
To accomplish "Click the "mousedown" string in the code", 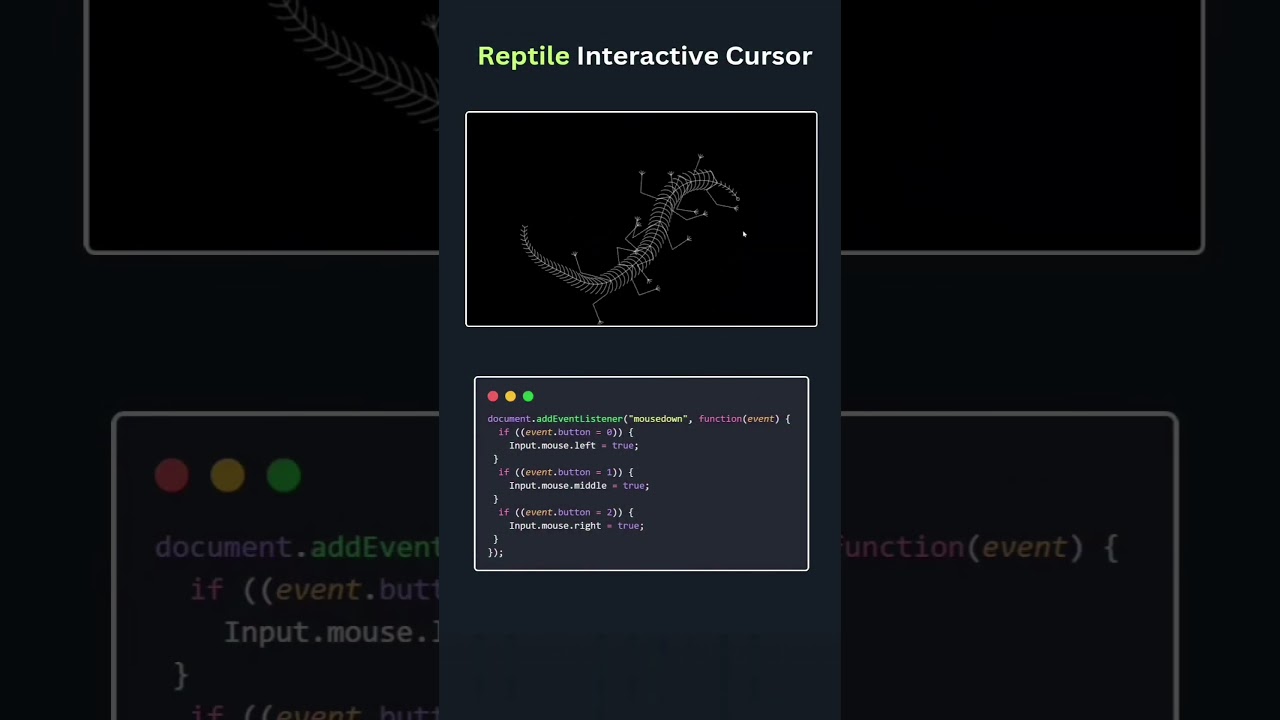I will pyautogui.click(x=656, y=419).
